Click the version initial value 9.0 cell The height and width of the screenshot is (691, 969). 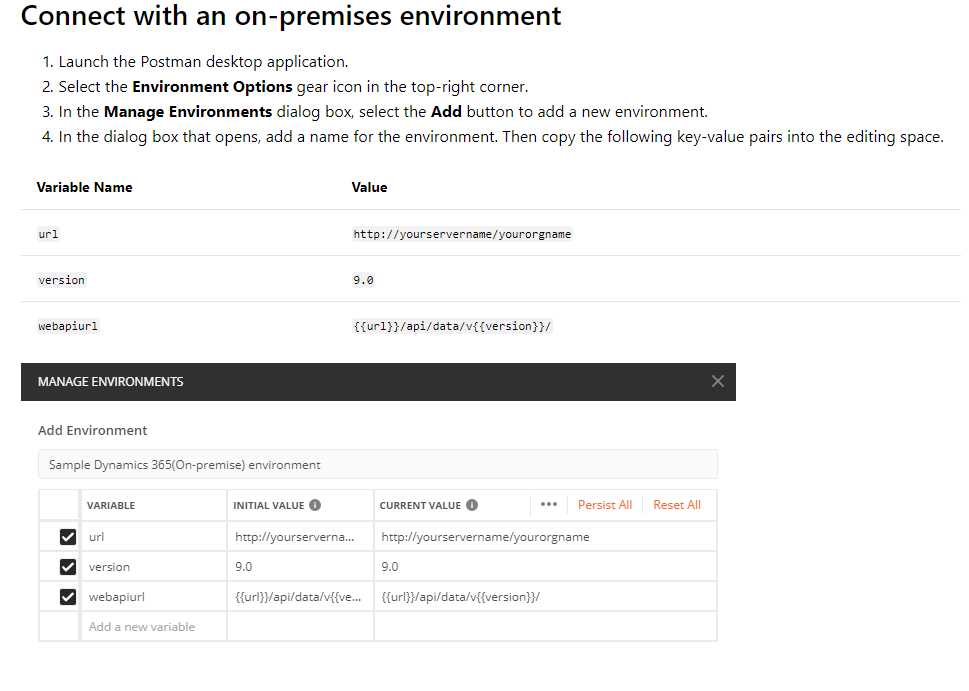(x=300, y=566)
